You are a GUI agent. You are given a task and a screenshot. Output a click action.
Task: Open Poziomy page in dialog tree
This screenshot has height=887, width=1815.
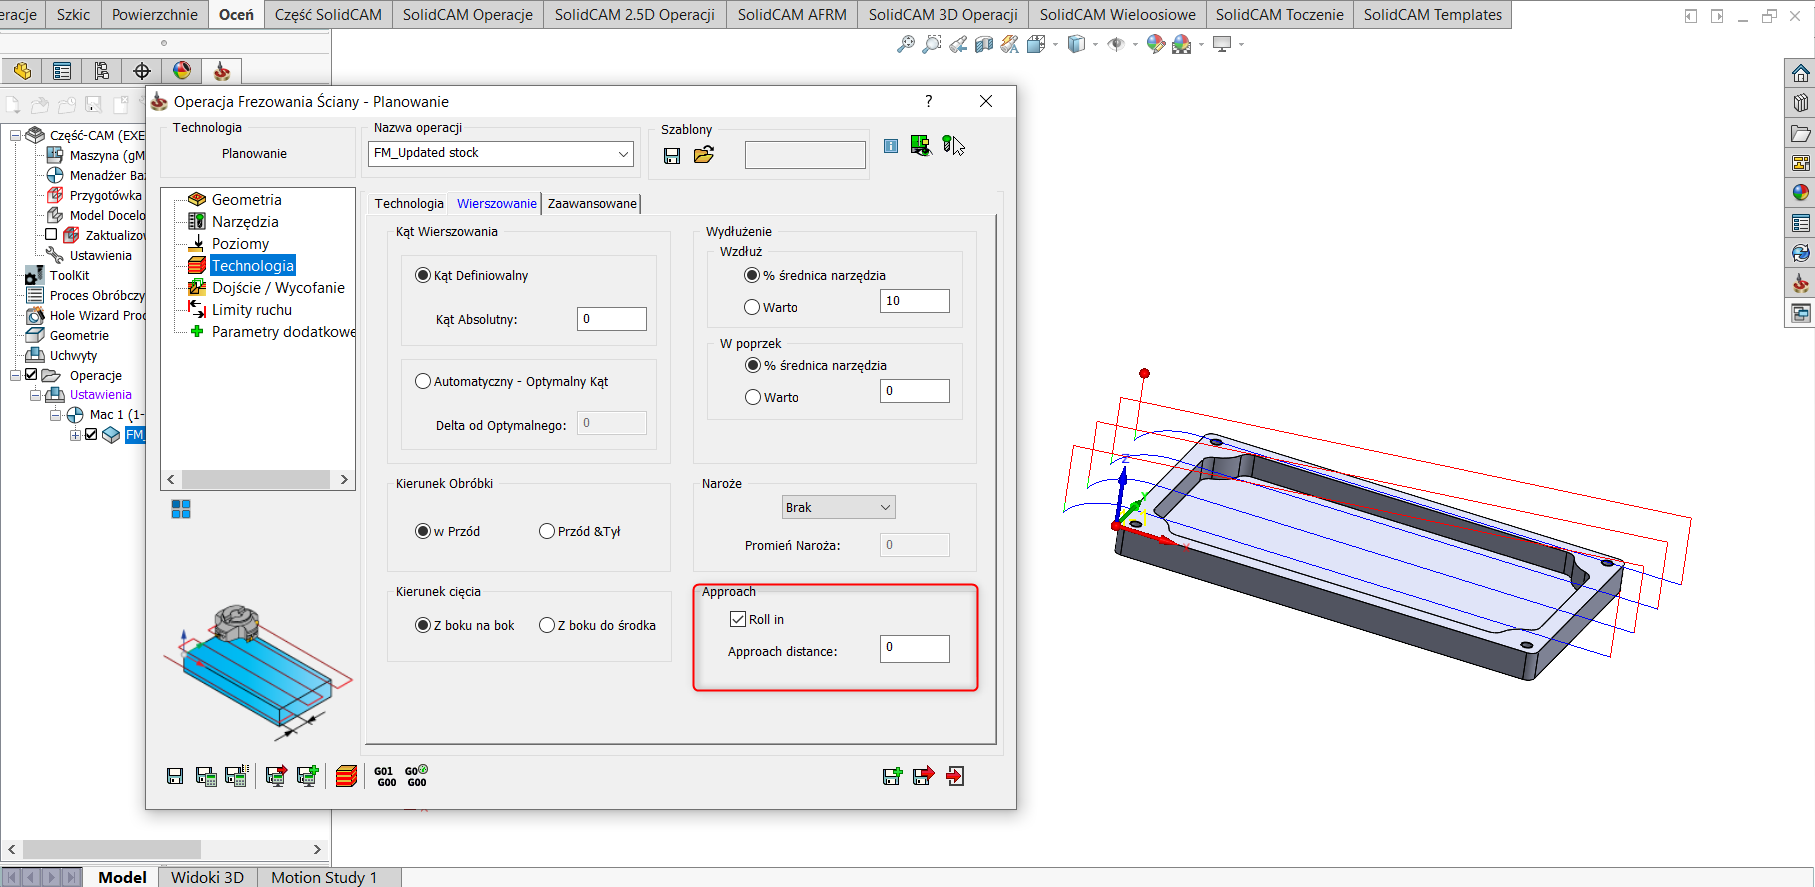pos(240,244)
